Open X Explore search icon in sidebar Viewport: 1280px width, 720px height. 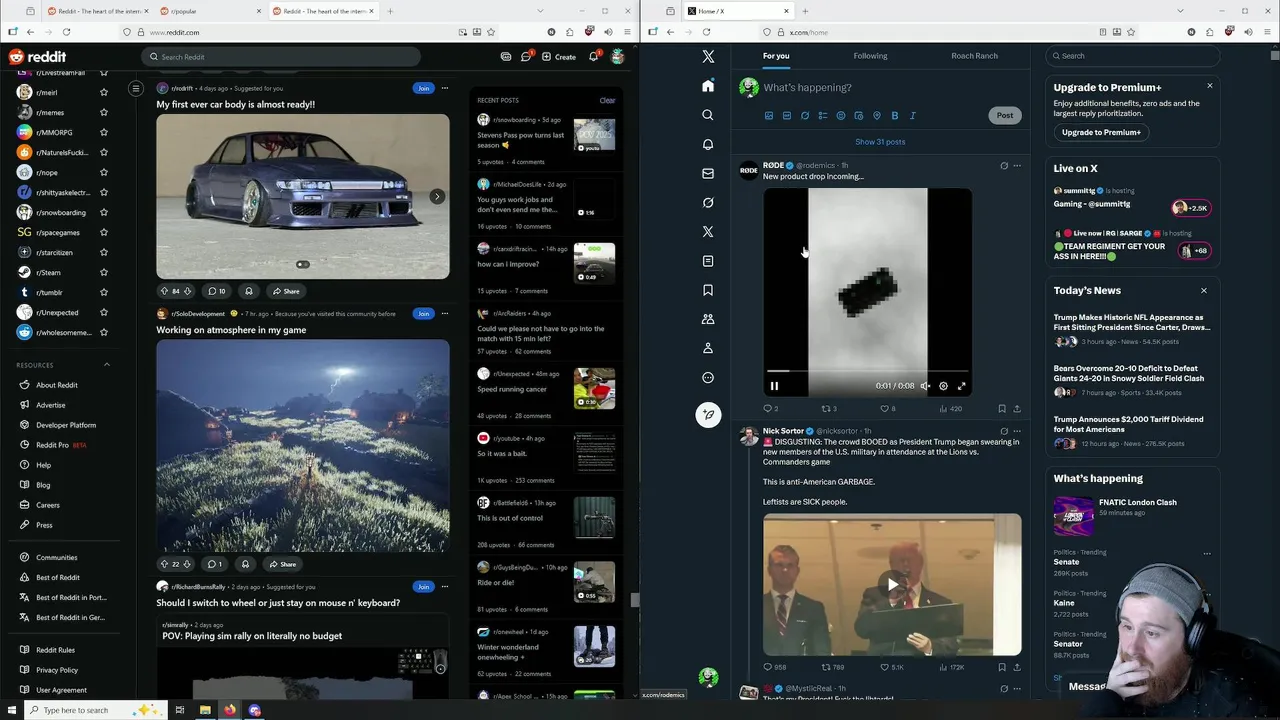708,115
